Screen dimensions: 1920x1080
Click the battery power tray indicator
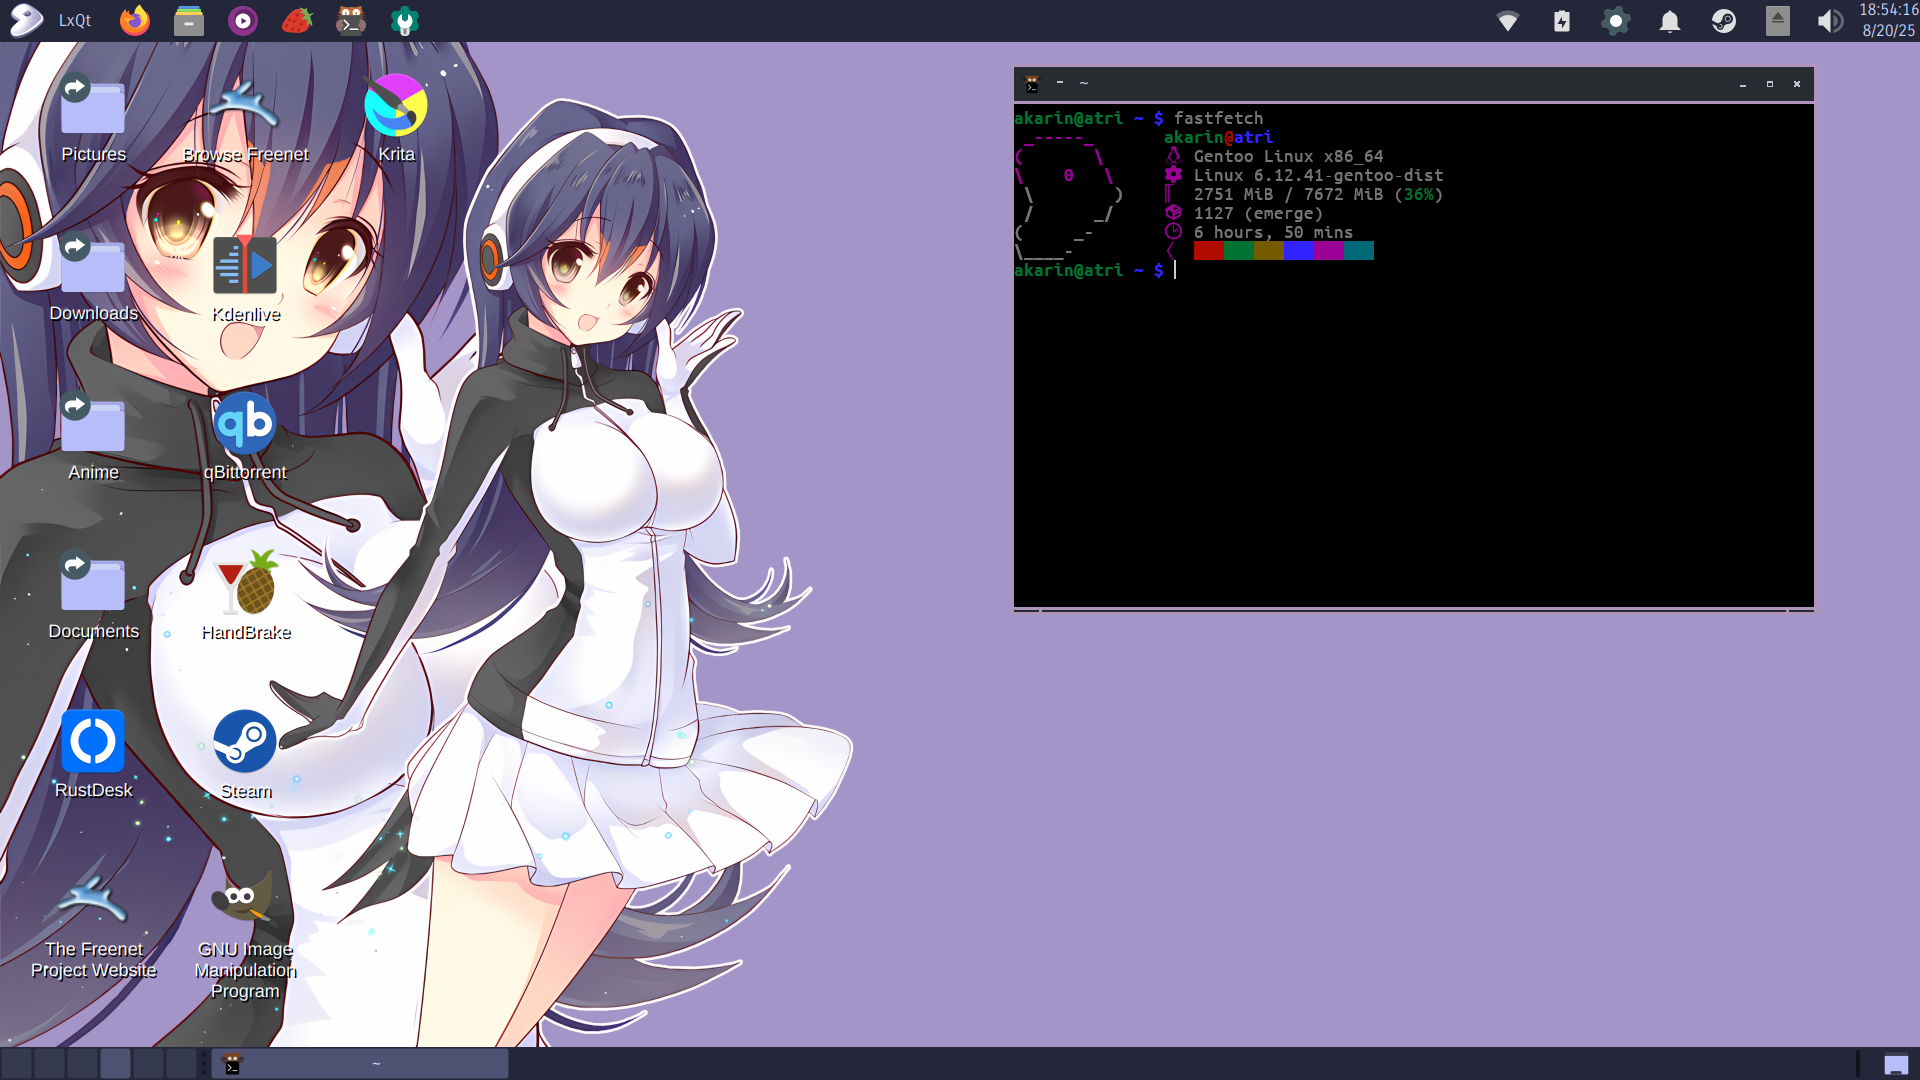[1561, 21]
